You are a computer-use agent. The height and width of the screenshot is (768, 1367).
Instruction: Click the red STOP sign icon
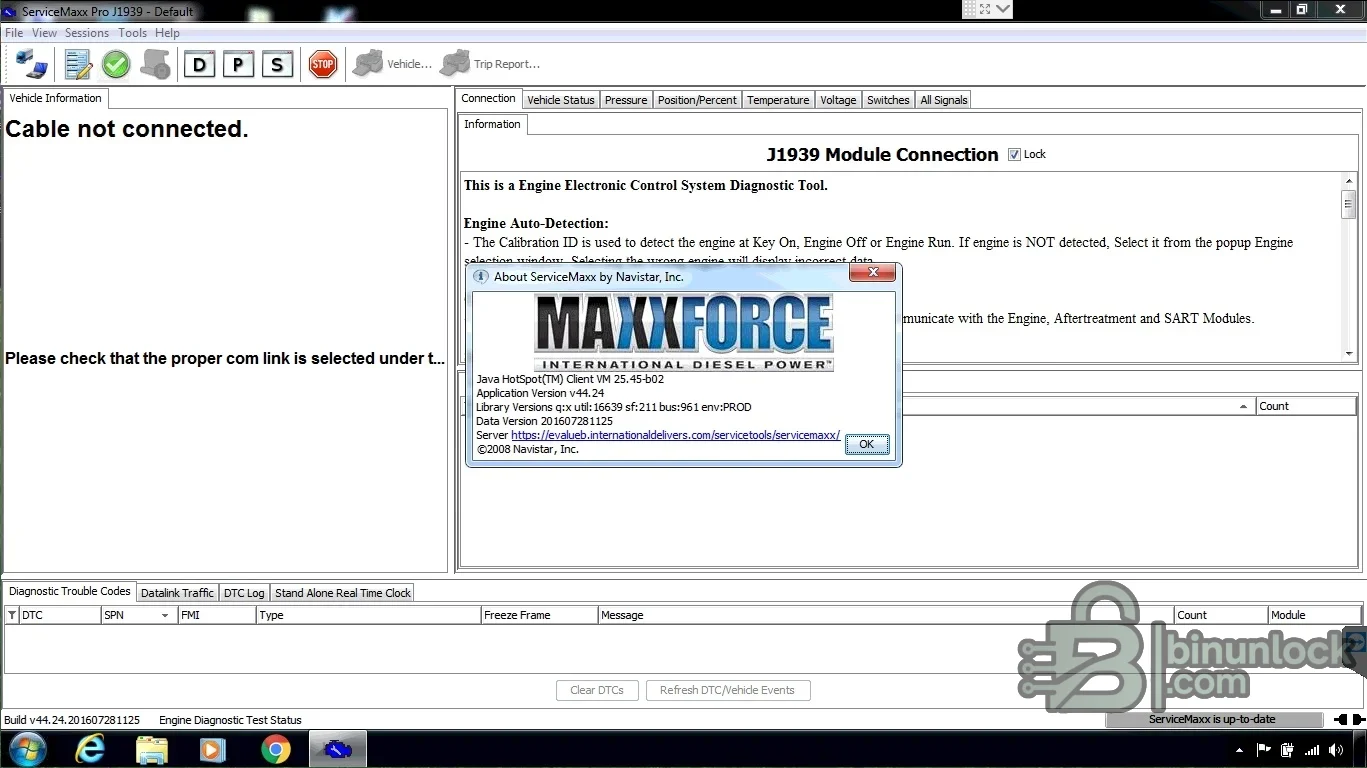tap(322, 65)
